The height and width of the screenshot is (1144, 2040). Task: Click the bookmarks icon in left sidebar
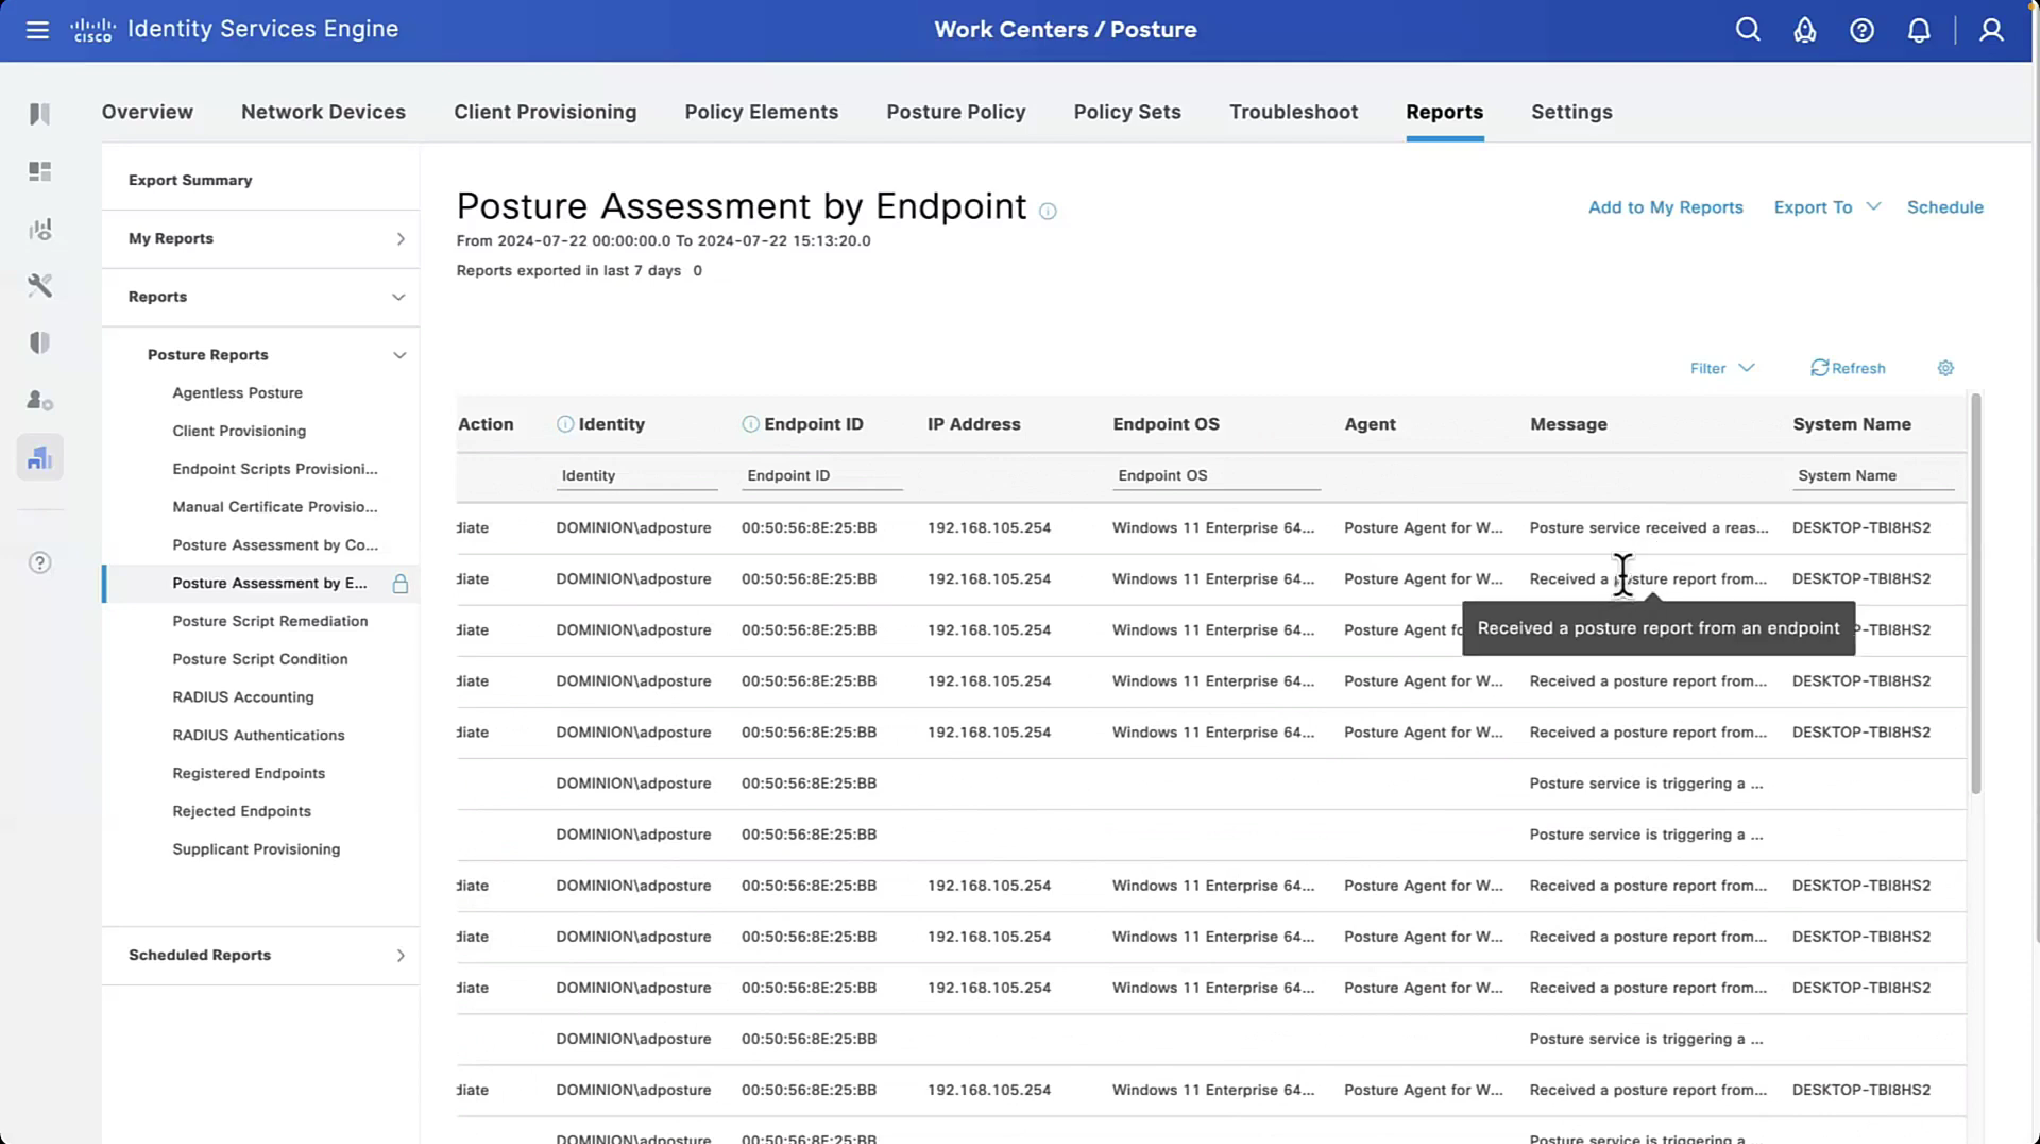coord(40,114)
